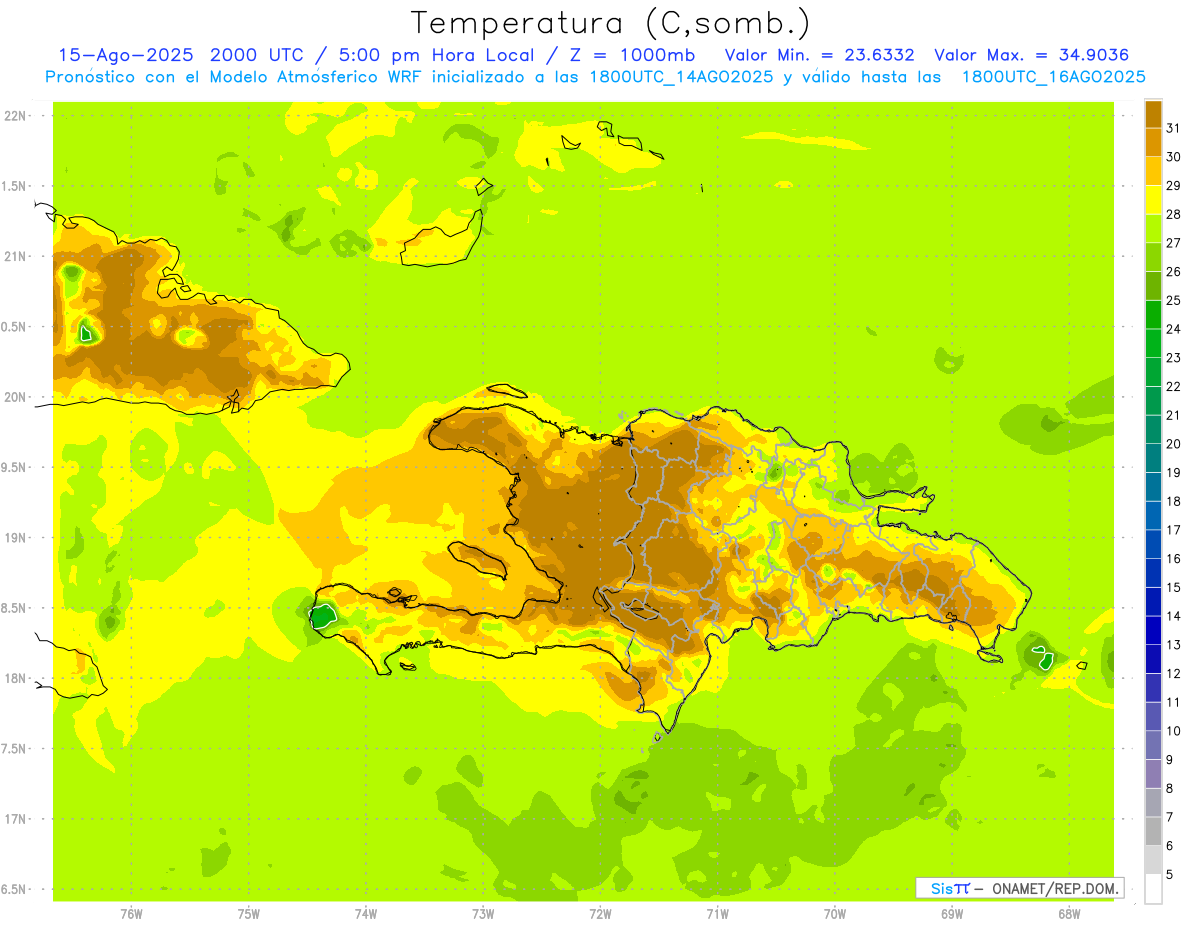The width and height of the screenshot is (1200, 927).
Task: Click the teal legend swatch between 19 and 20
Action: tap(1153, 458)
